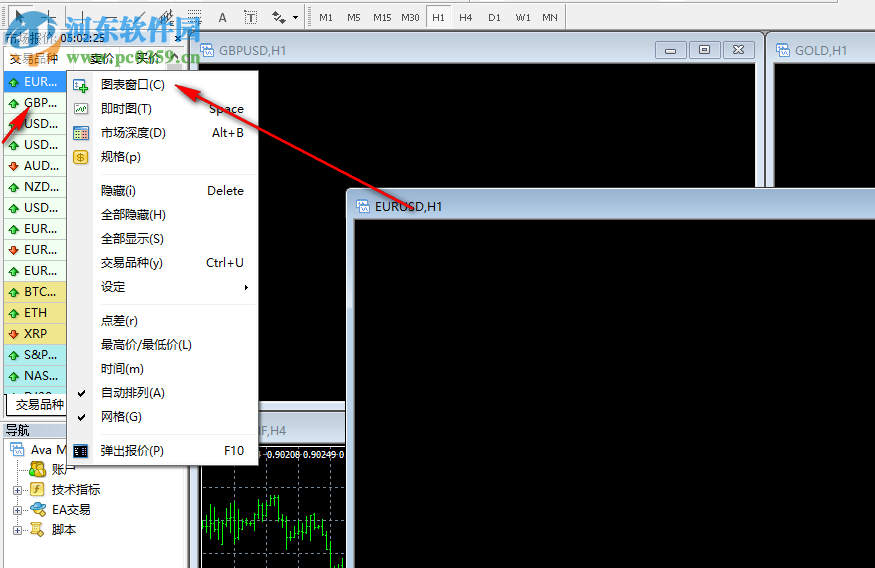Select the equidistant channel tool

[x=166, y=17]
